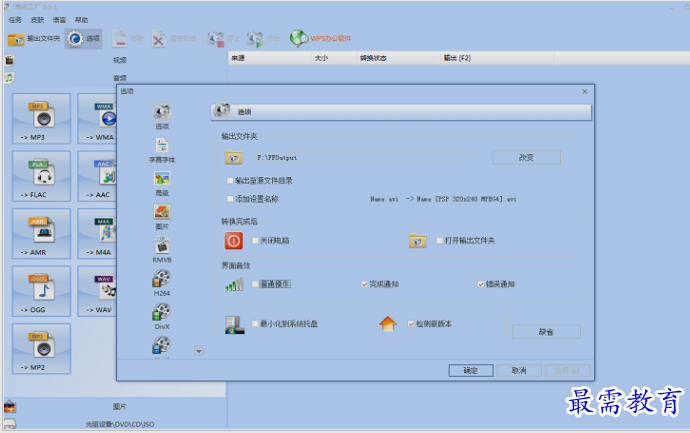The height and width of the screenshot is (433, 690).
Task: Click the 转换状态 column header
Action: pos(398,58)
